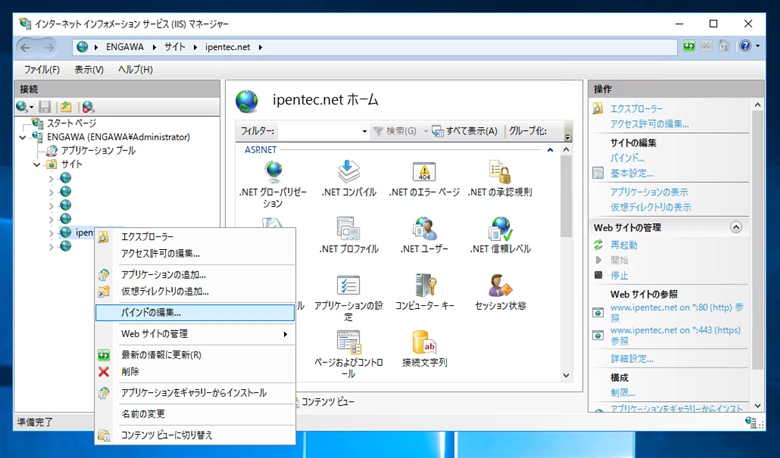Screen dimensions: 780x458
Task: Choose バインドの編集... from context menu
Action: pos(195,313)
